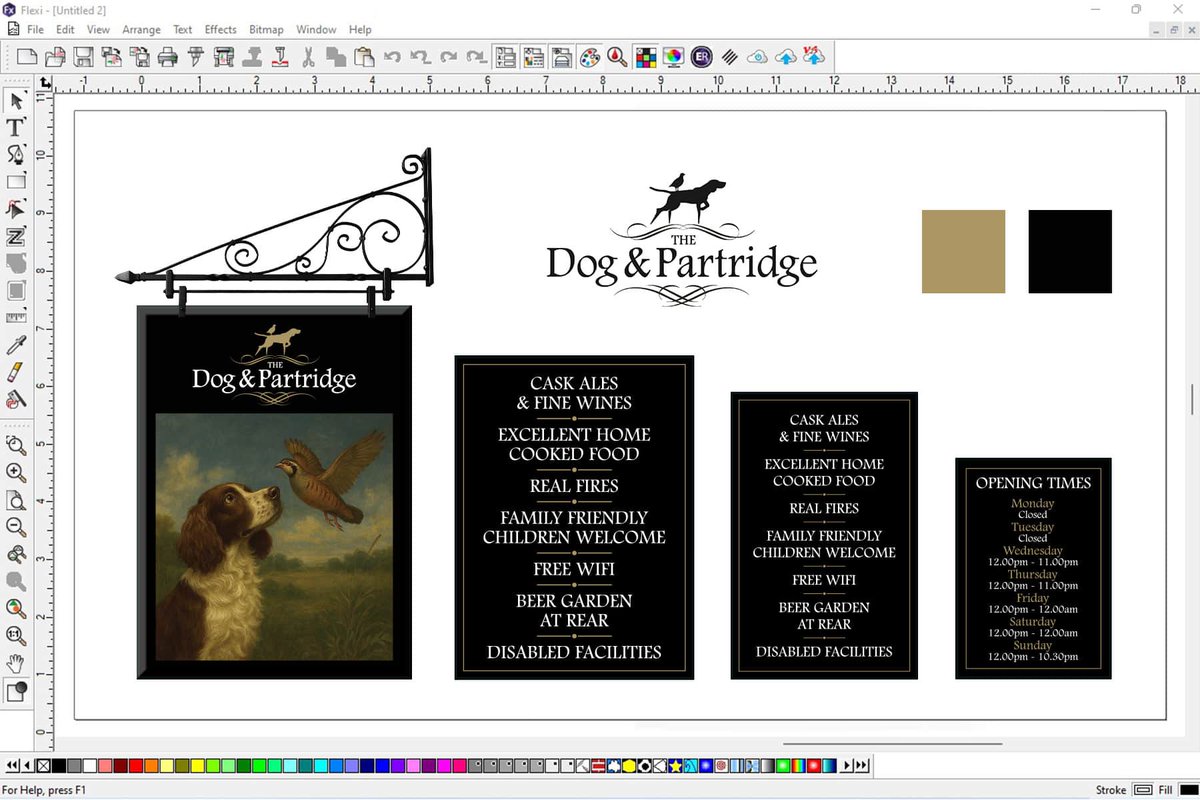Image resolution: width=1200 pixels, height=800 pixels.
Task: Open the Bitmap menu
Action: click(265, 30)
